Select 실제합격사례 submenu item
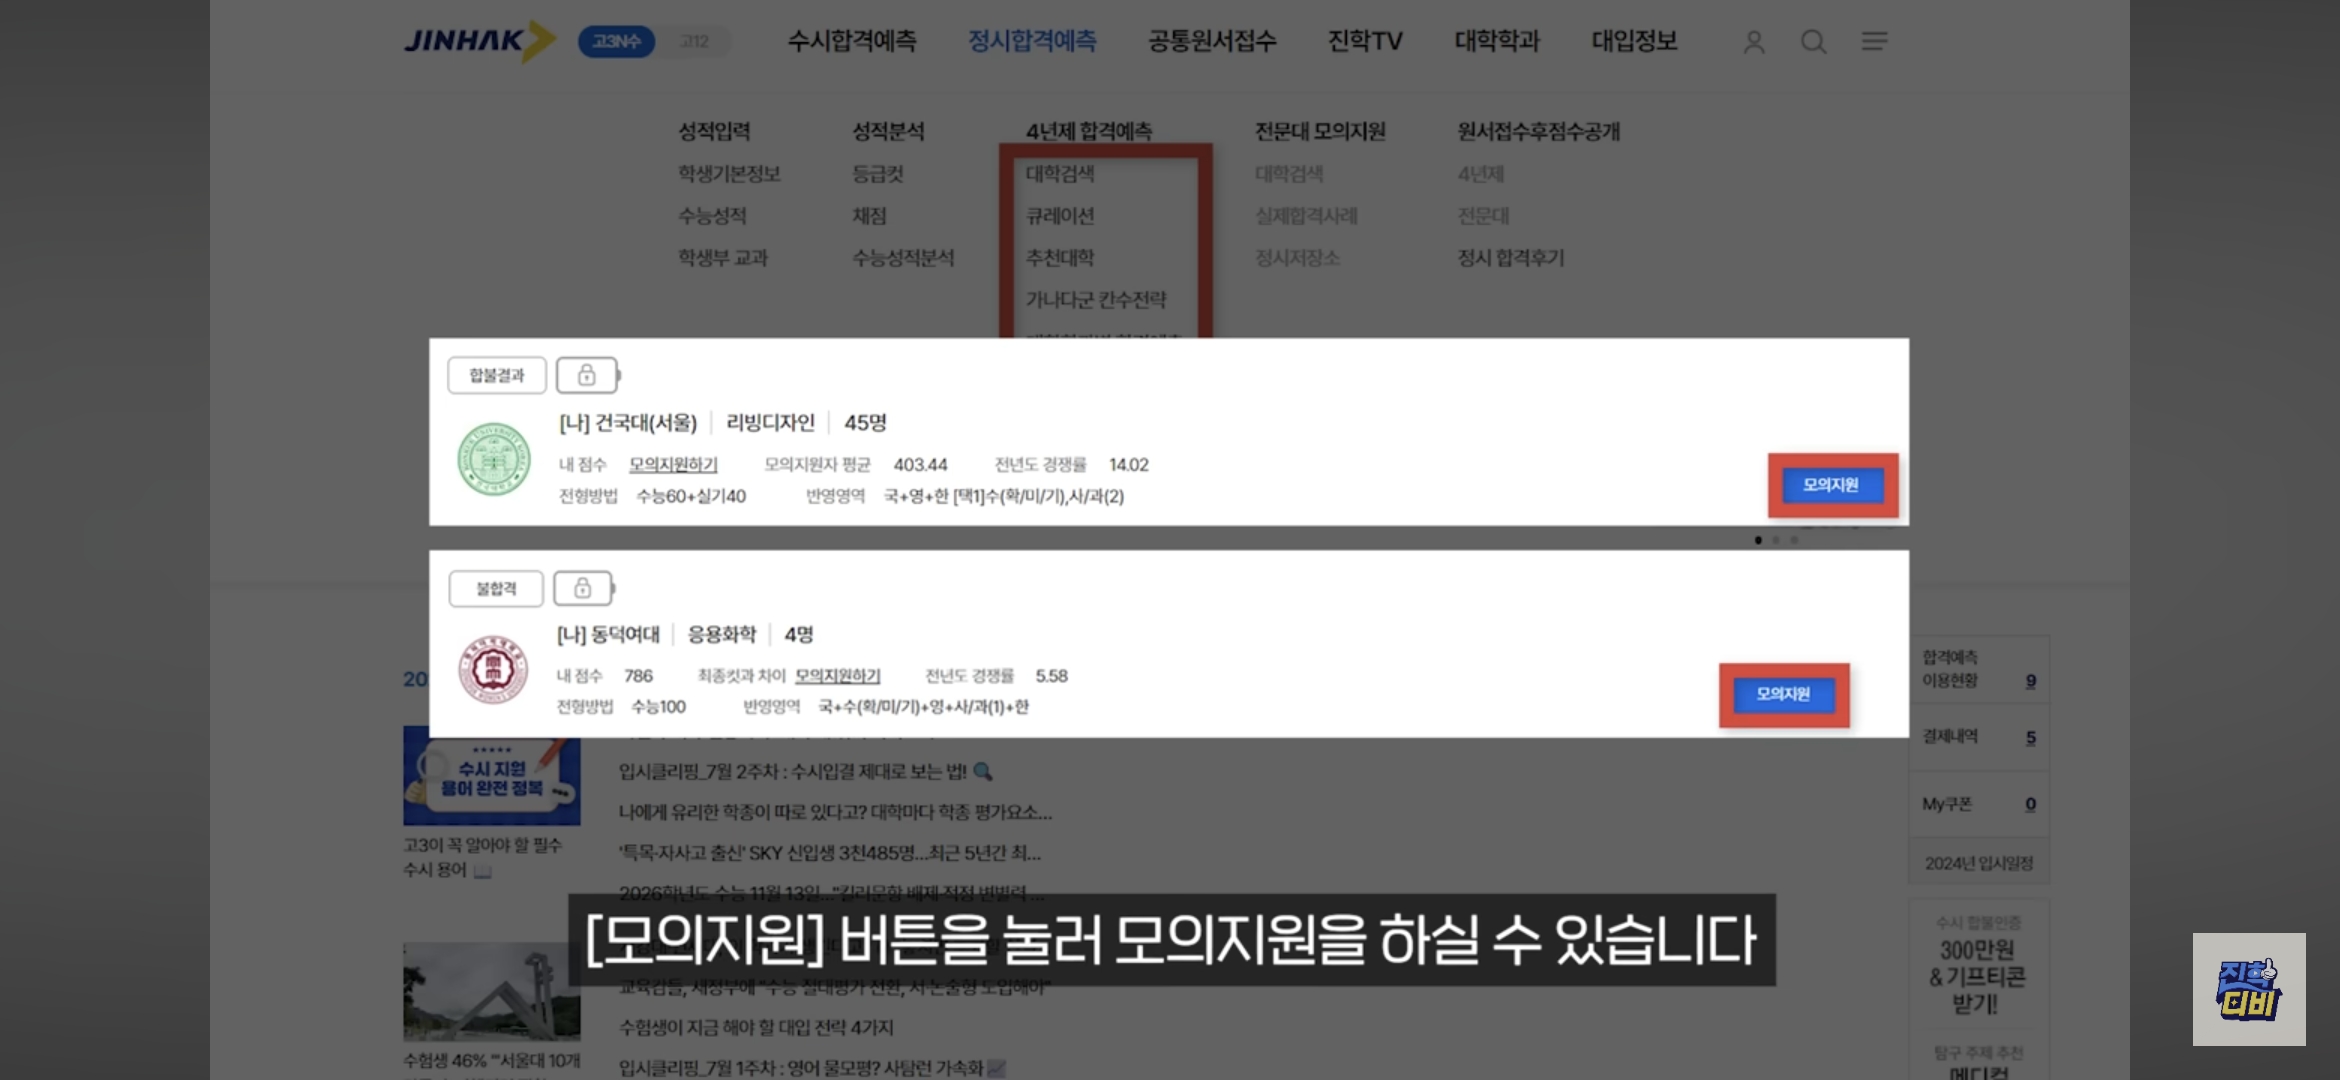This screenshot has height=1080, width=2340. pyautogui.click(x=1306, y=216)
